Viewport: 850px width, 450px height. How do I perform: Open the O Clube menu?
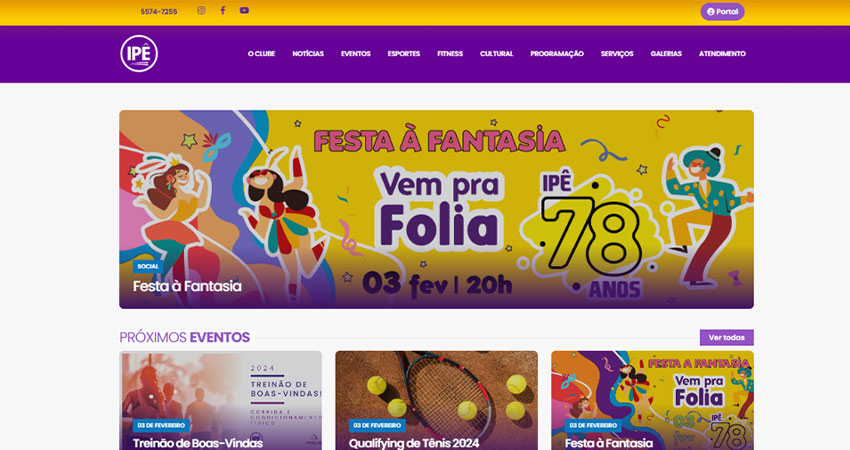pyautogui.click(x=261, y=54)
